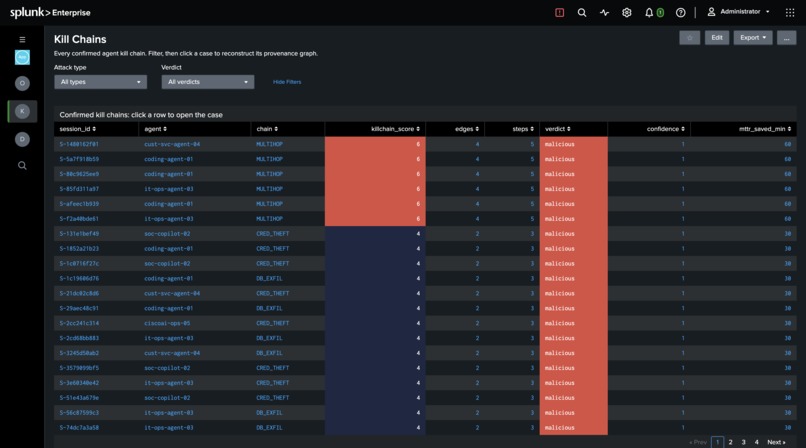The width and height of the screenshot is (806, 448).
Task: Go to page 3
Action: pos(743,442)
